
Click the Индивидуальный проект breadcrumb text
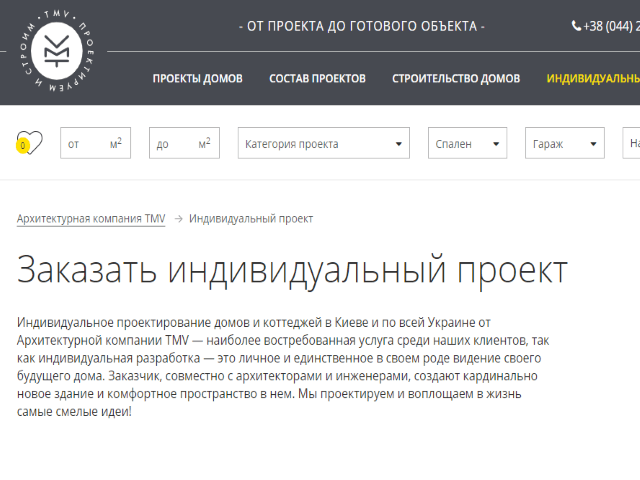click(x=251, y=219)
